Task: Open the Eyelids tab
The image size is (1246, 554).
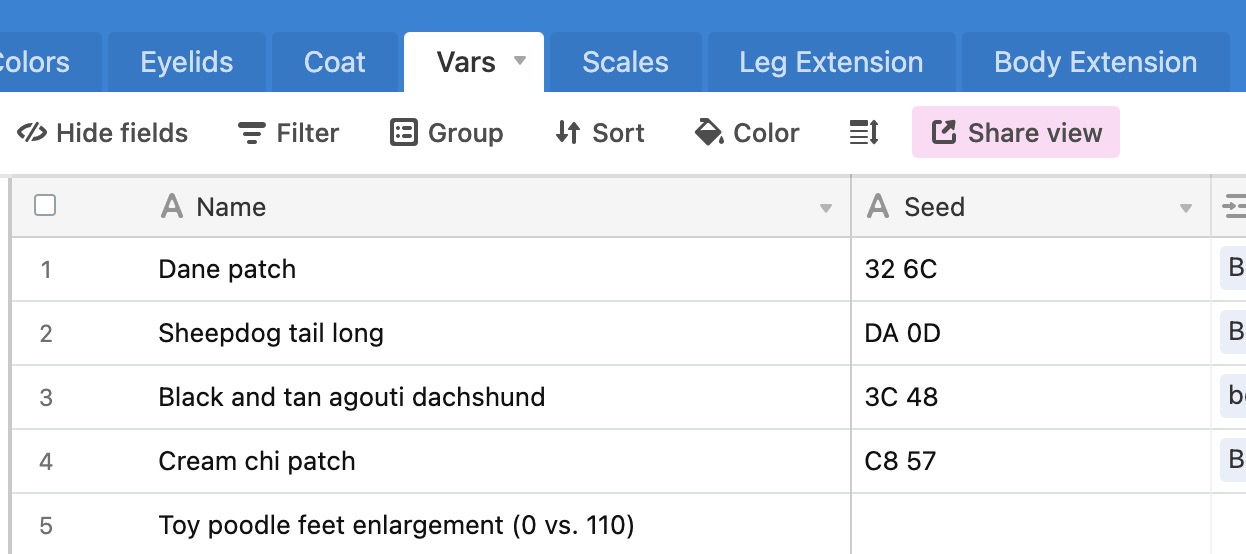Action: 187,62
